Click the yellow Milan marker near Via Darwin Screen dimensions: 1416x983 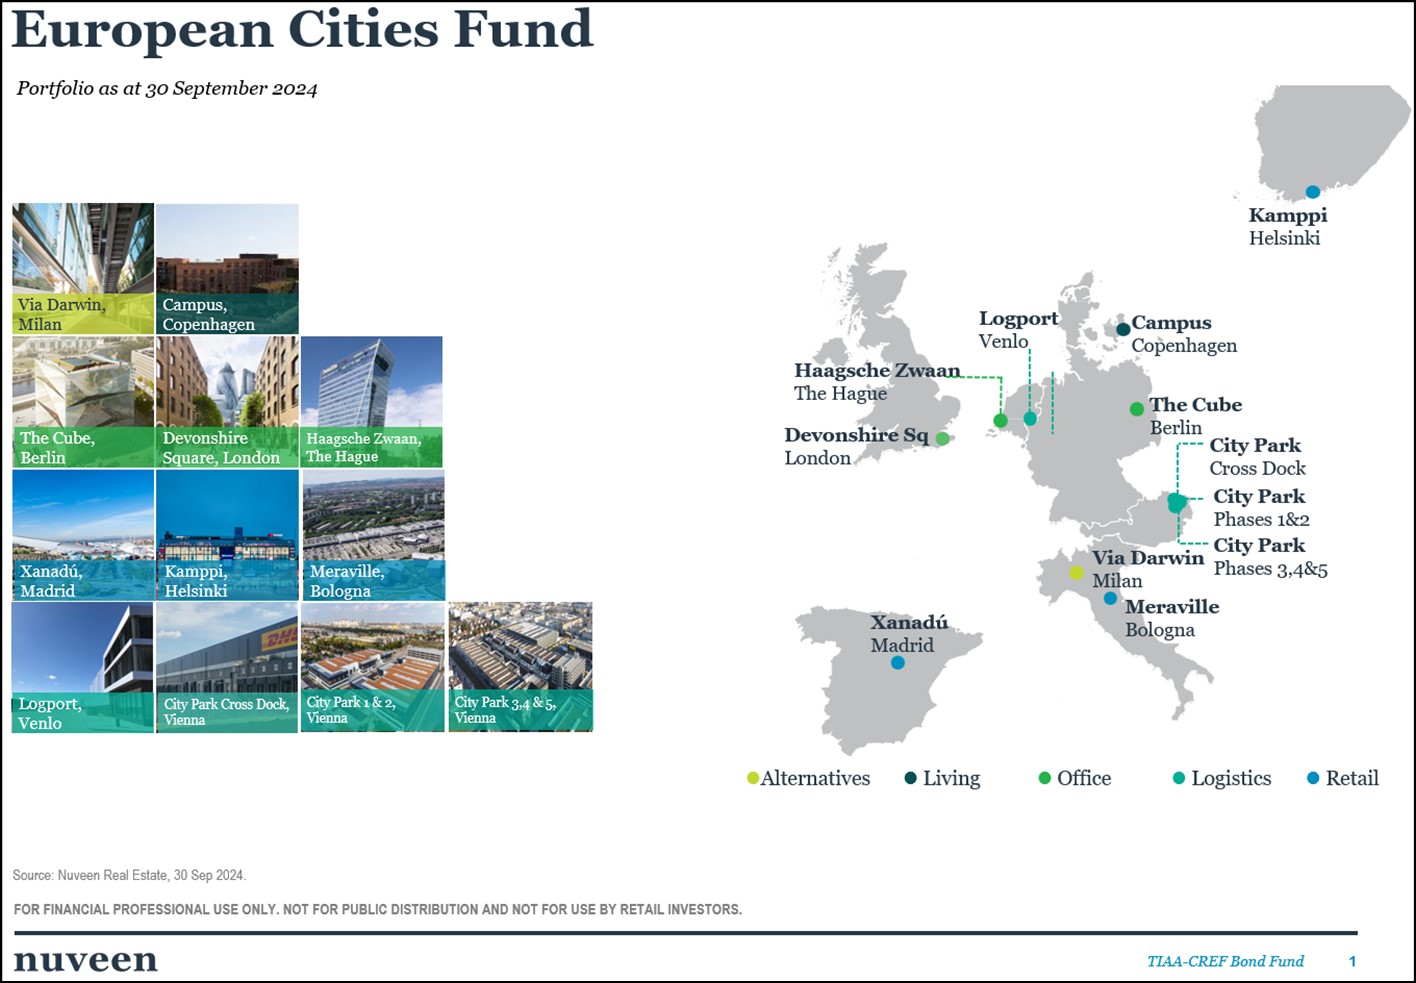[x=1076, y=573]
